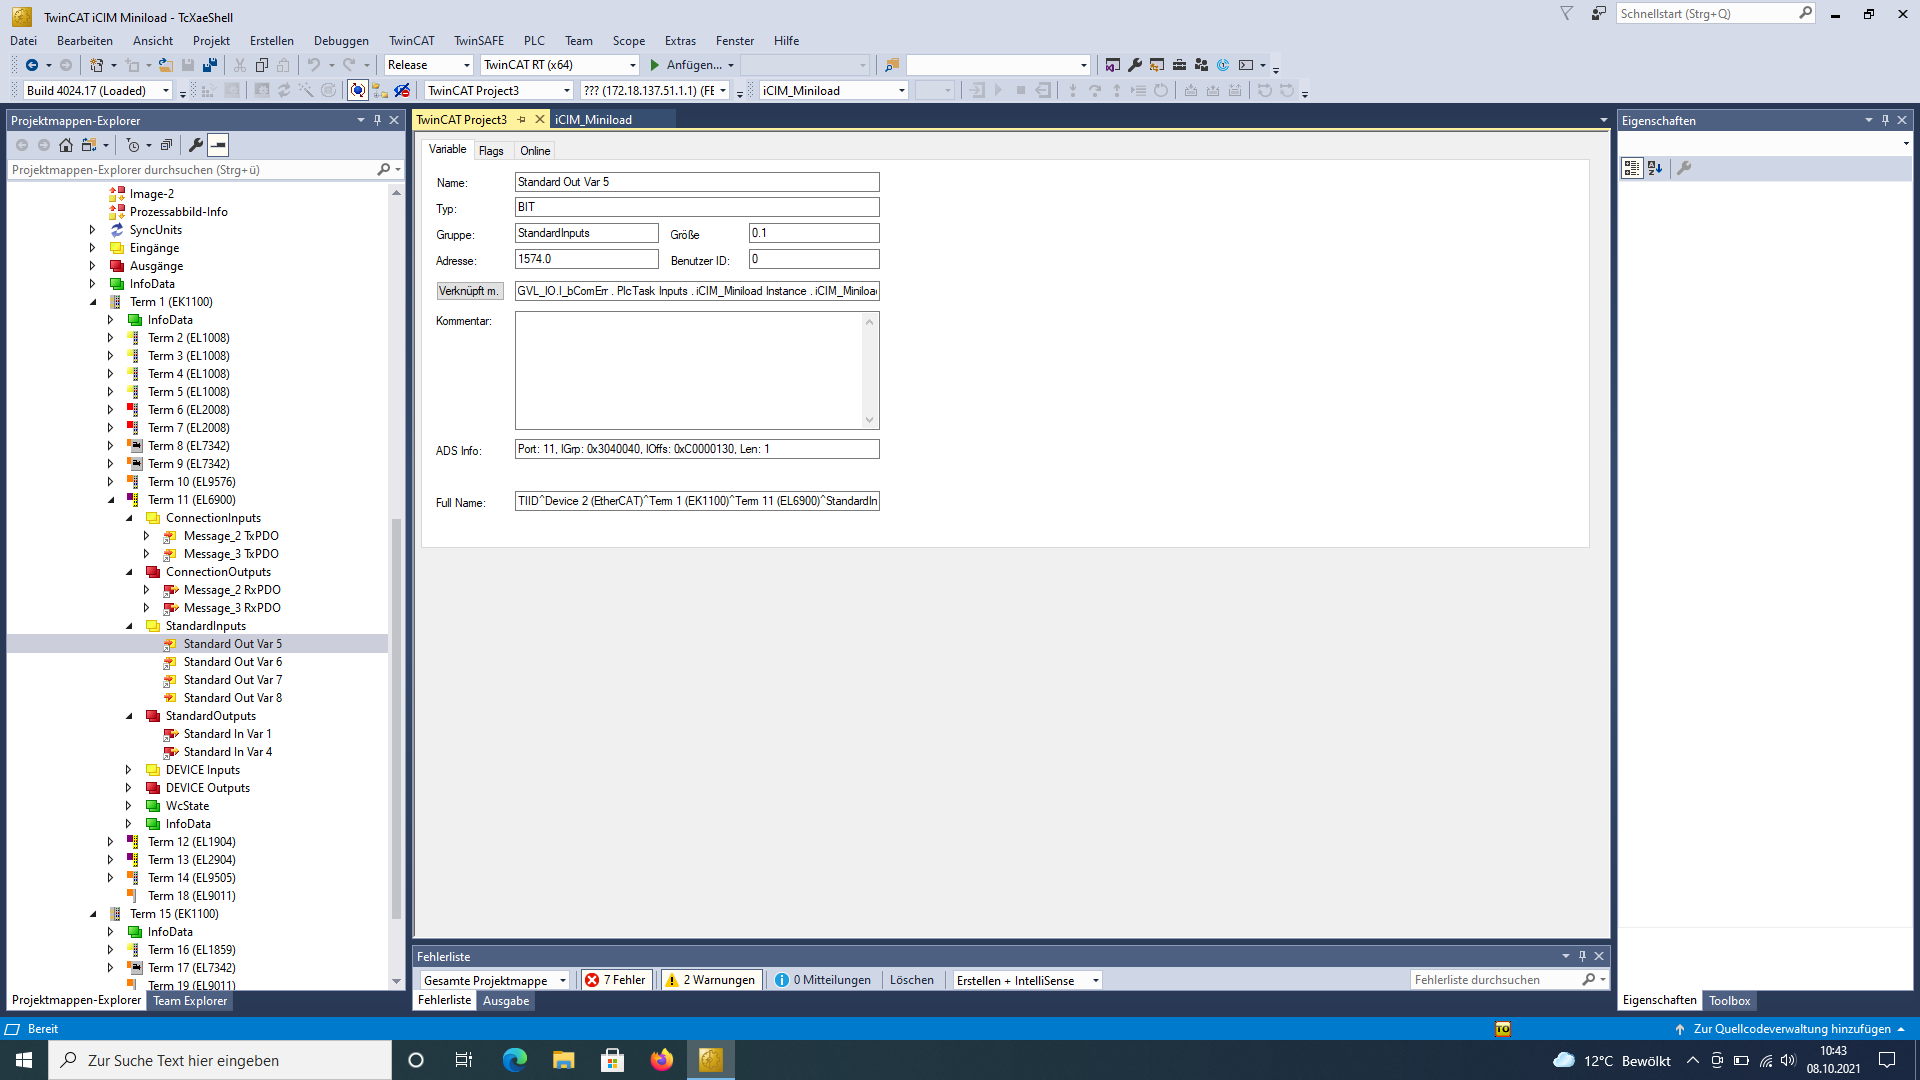The width and height of the screenshot is (1920, 1080).
Task: Toggle the 2 Warnungen warning filter
Action: click(x=711, y=980)
